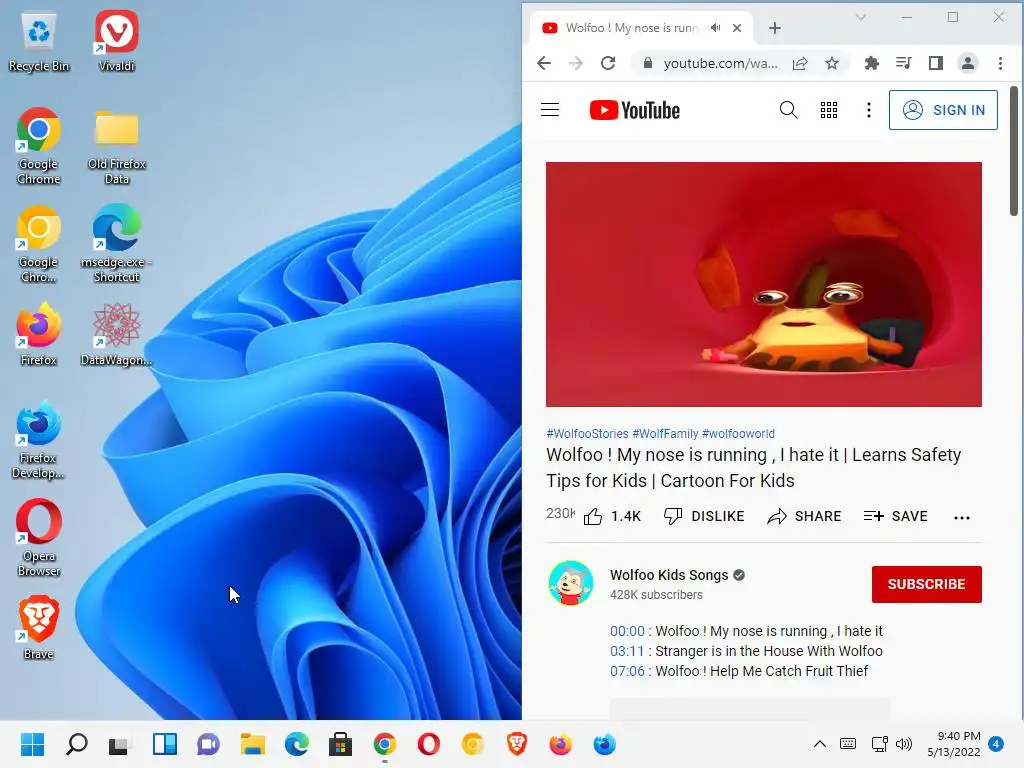Click the #WolfooStories hashtag
The image size is (1024, 768).
[587, 434]
